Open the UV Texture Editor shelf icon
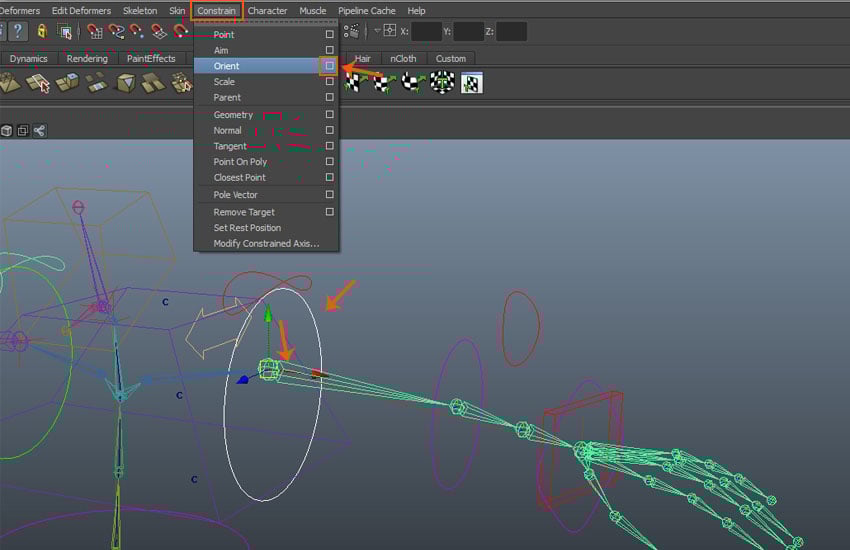The image size is (850, 550). click(x=471, y=83)
